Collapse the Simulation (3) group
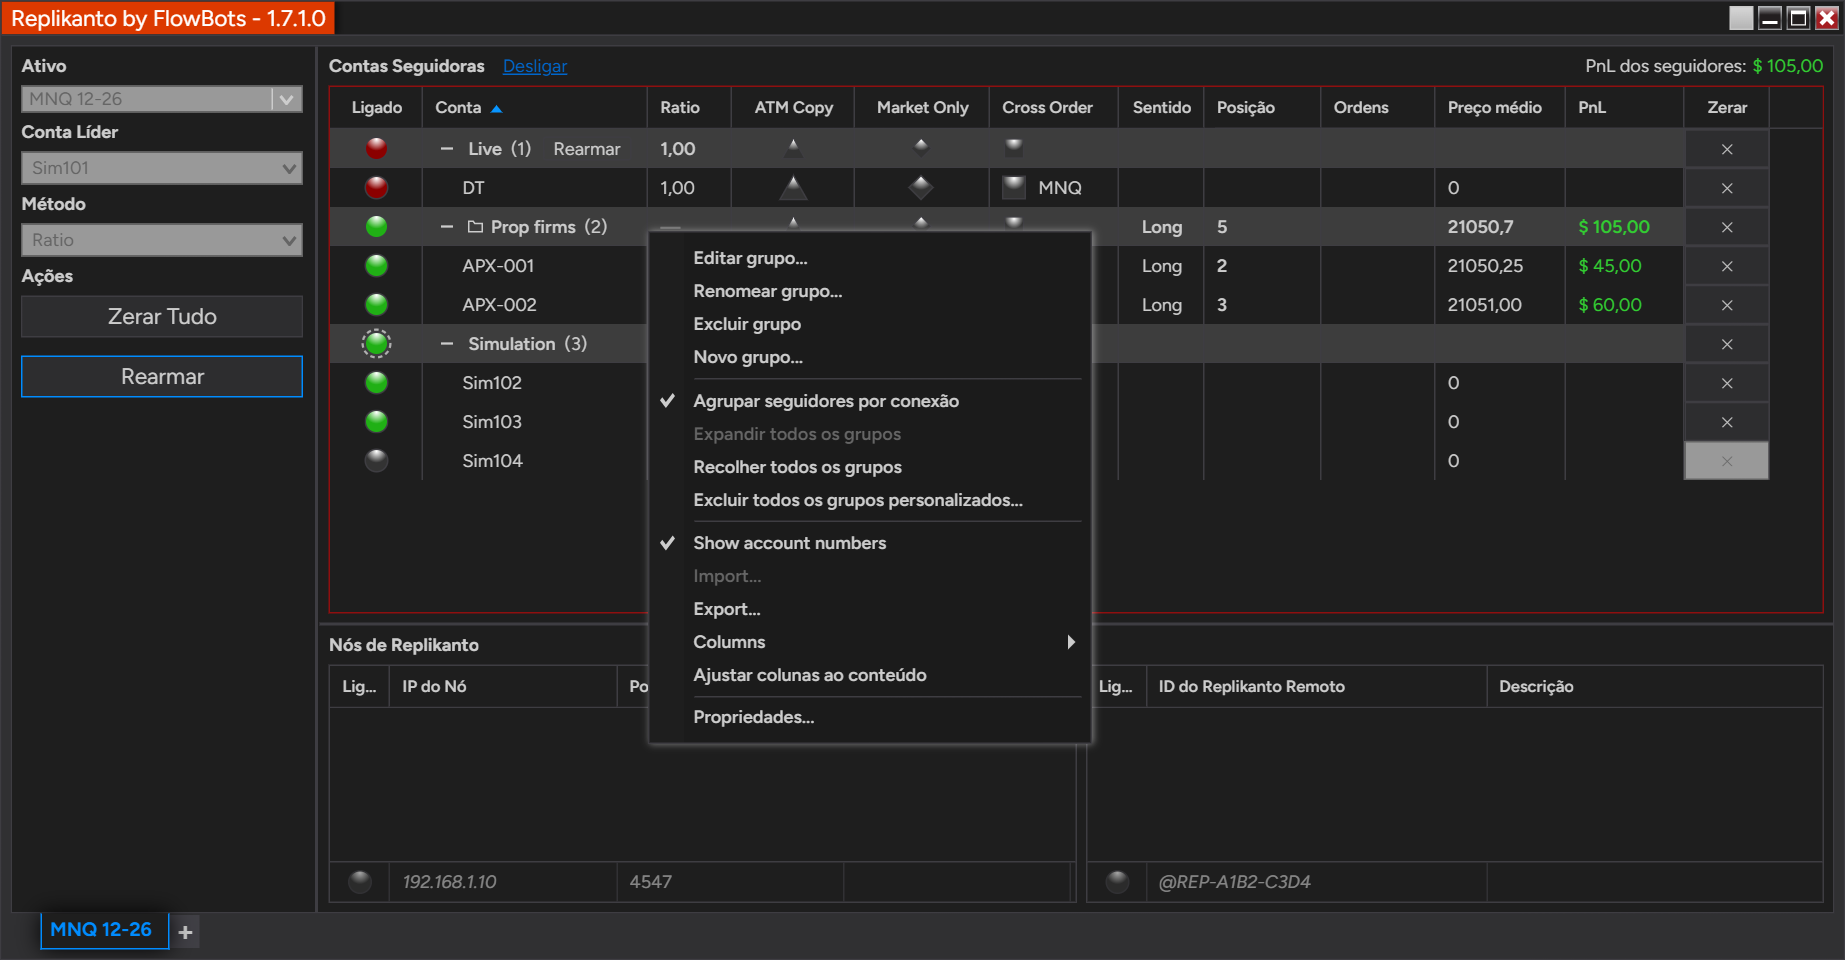Screen dimensions: 1845x960 tap(447, 344)
